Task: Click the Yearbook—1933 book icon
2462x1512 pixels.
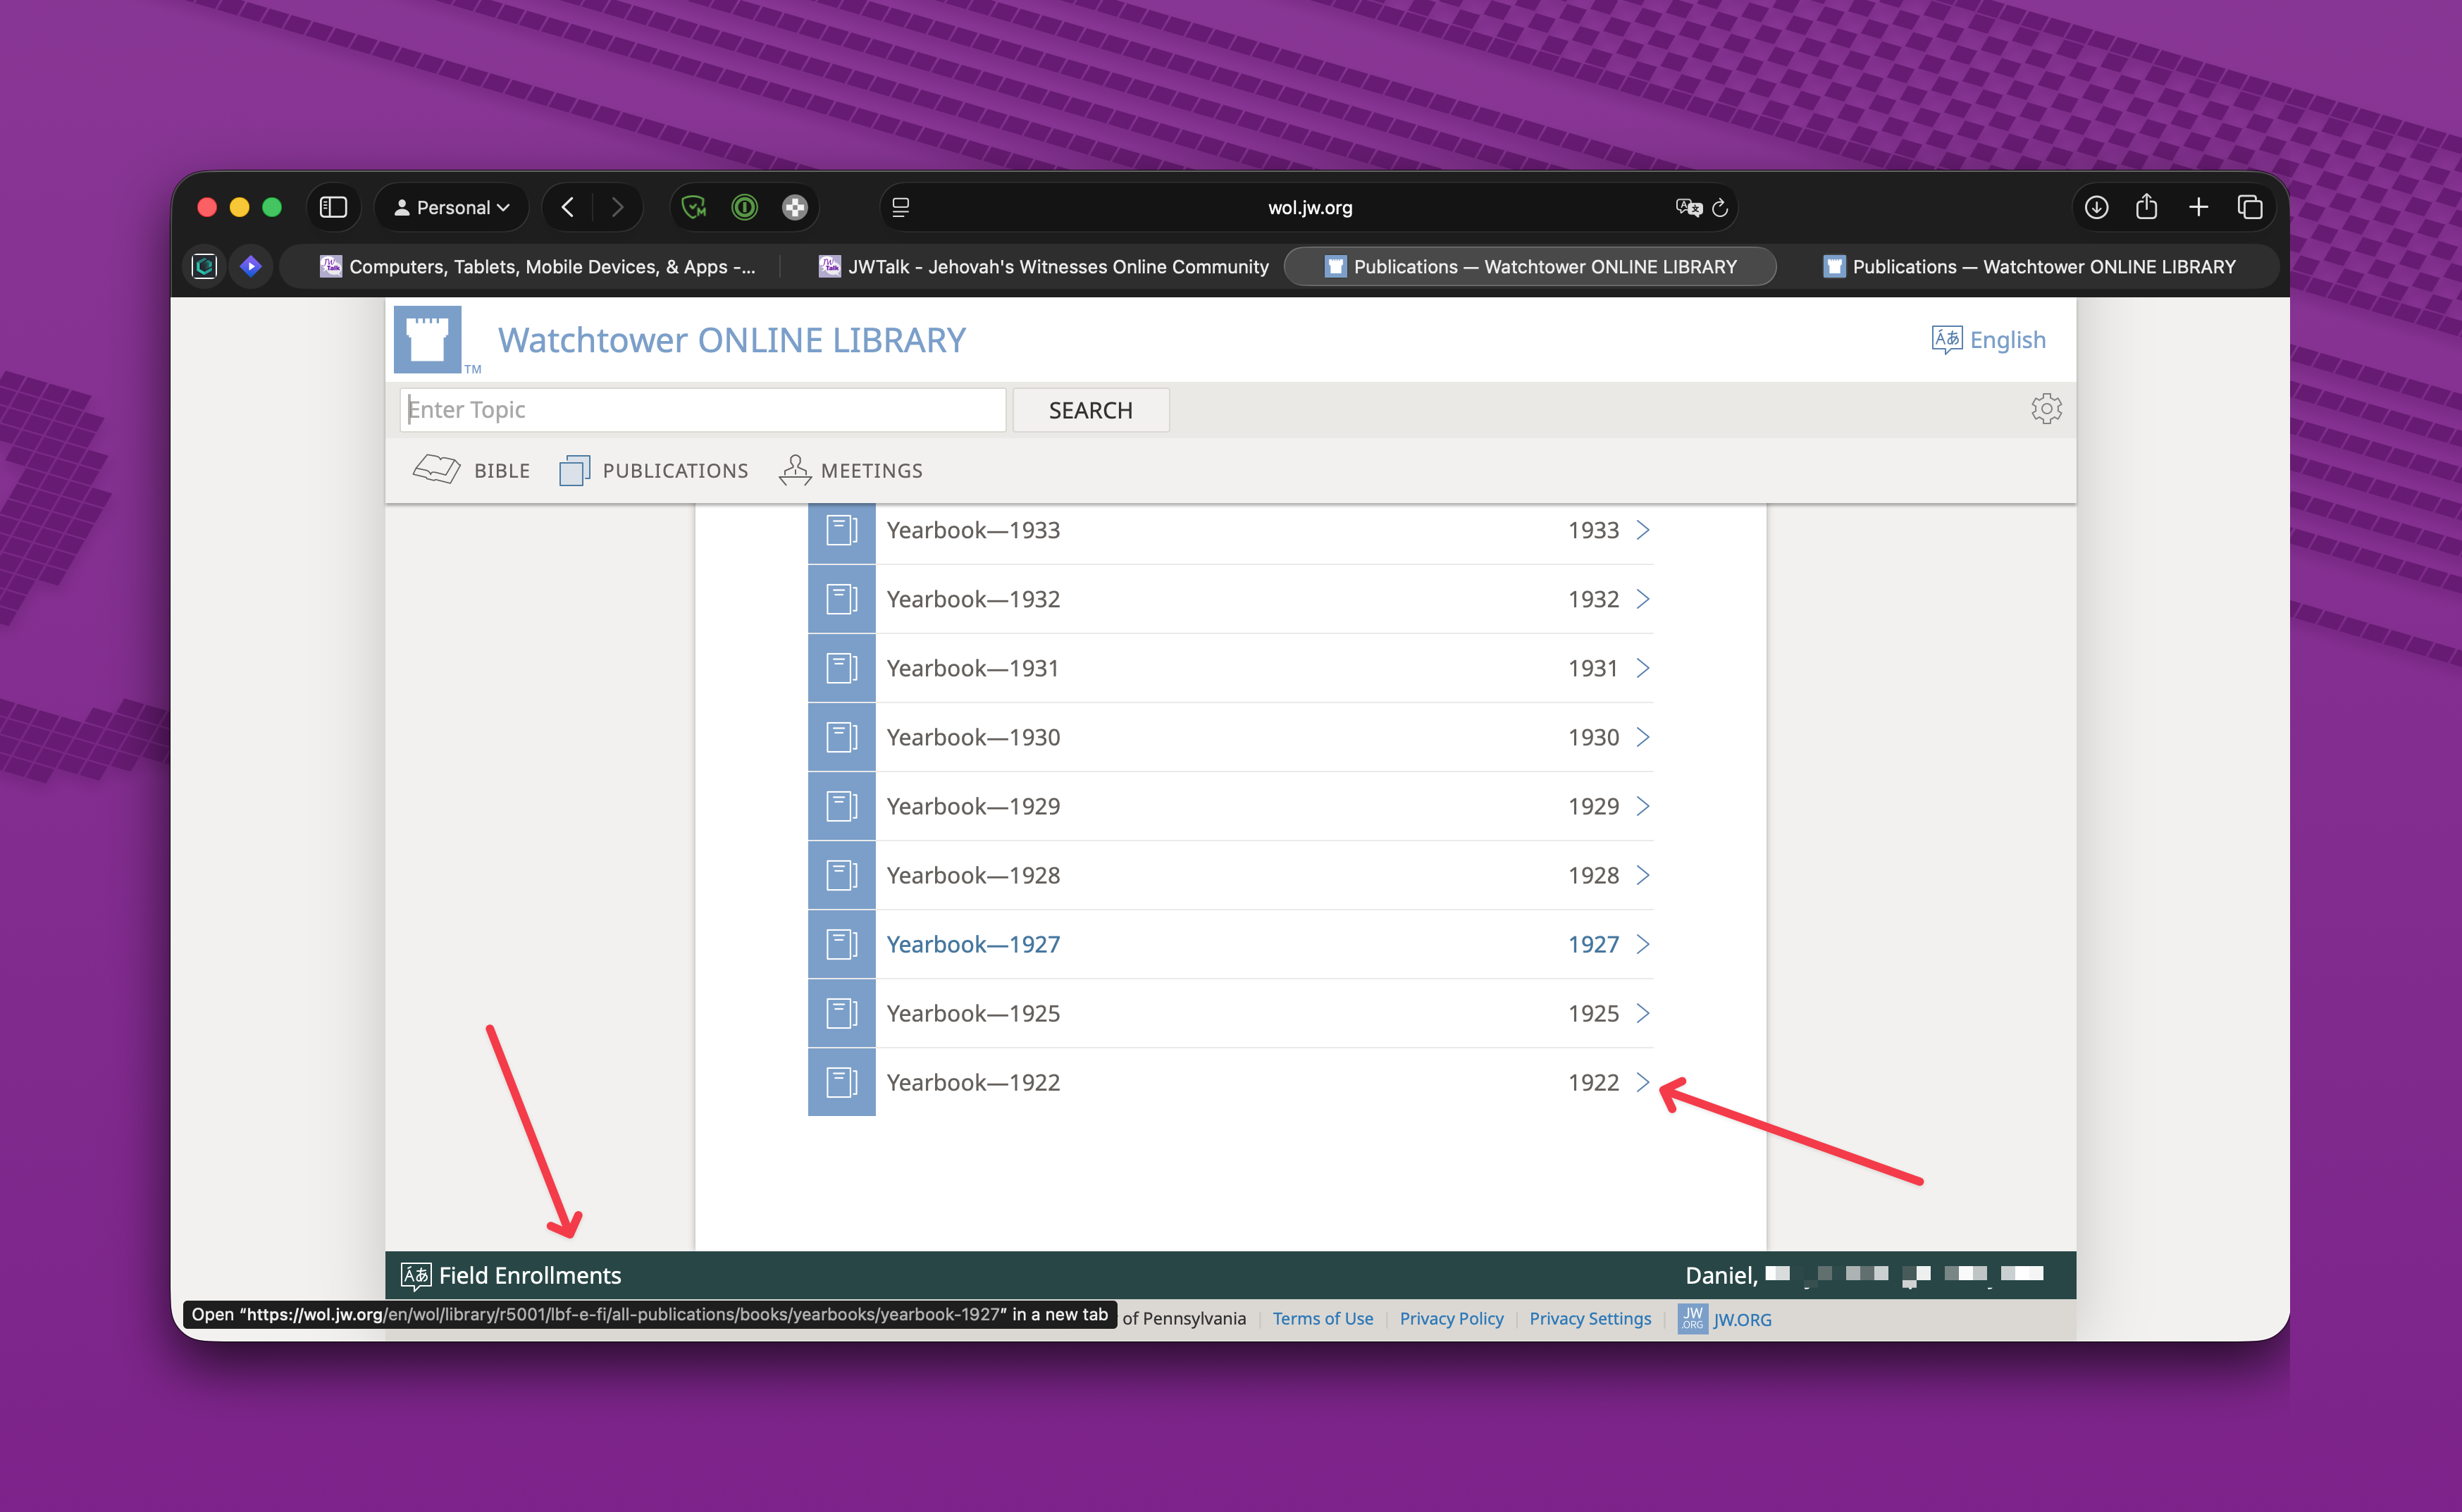Action: [x=841, y=530]
